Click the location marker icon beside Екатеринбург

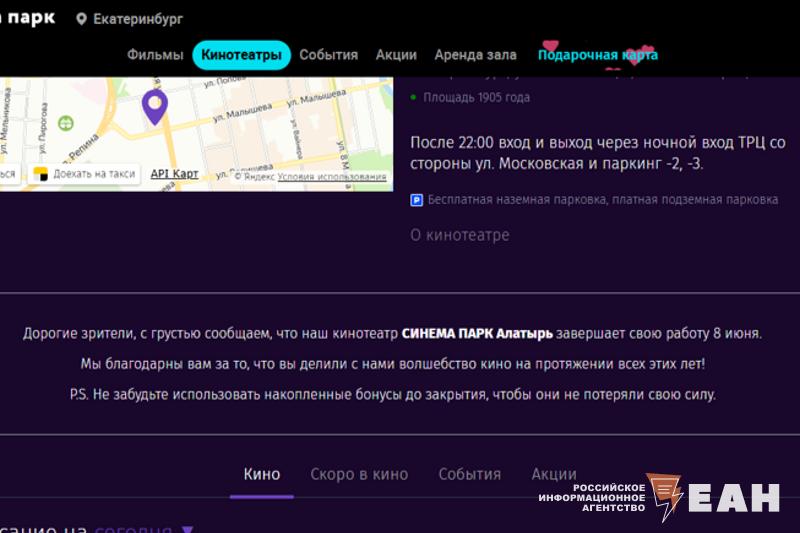[x=82, y=19]
